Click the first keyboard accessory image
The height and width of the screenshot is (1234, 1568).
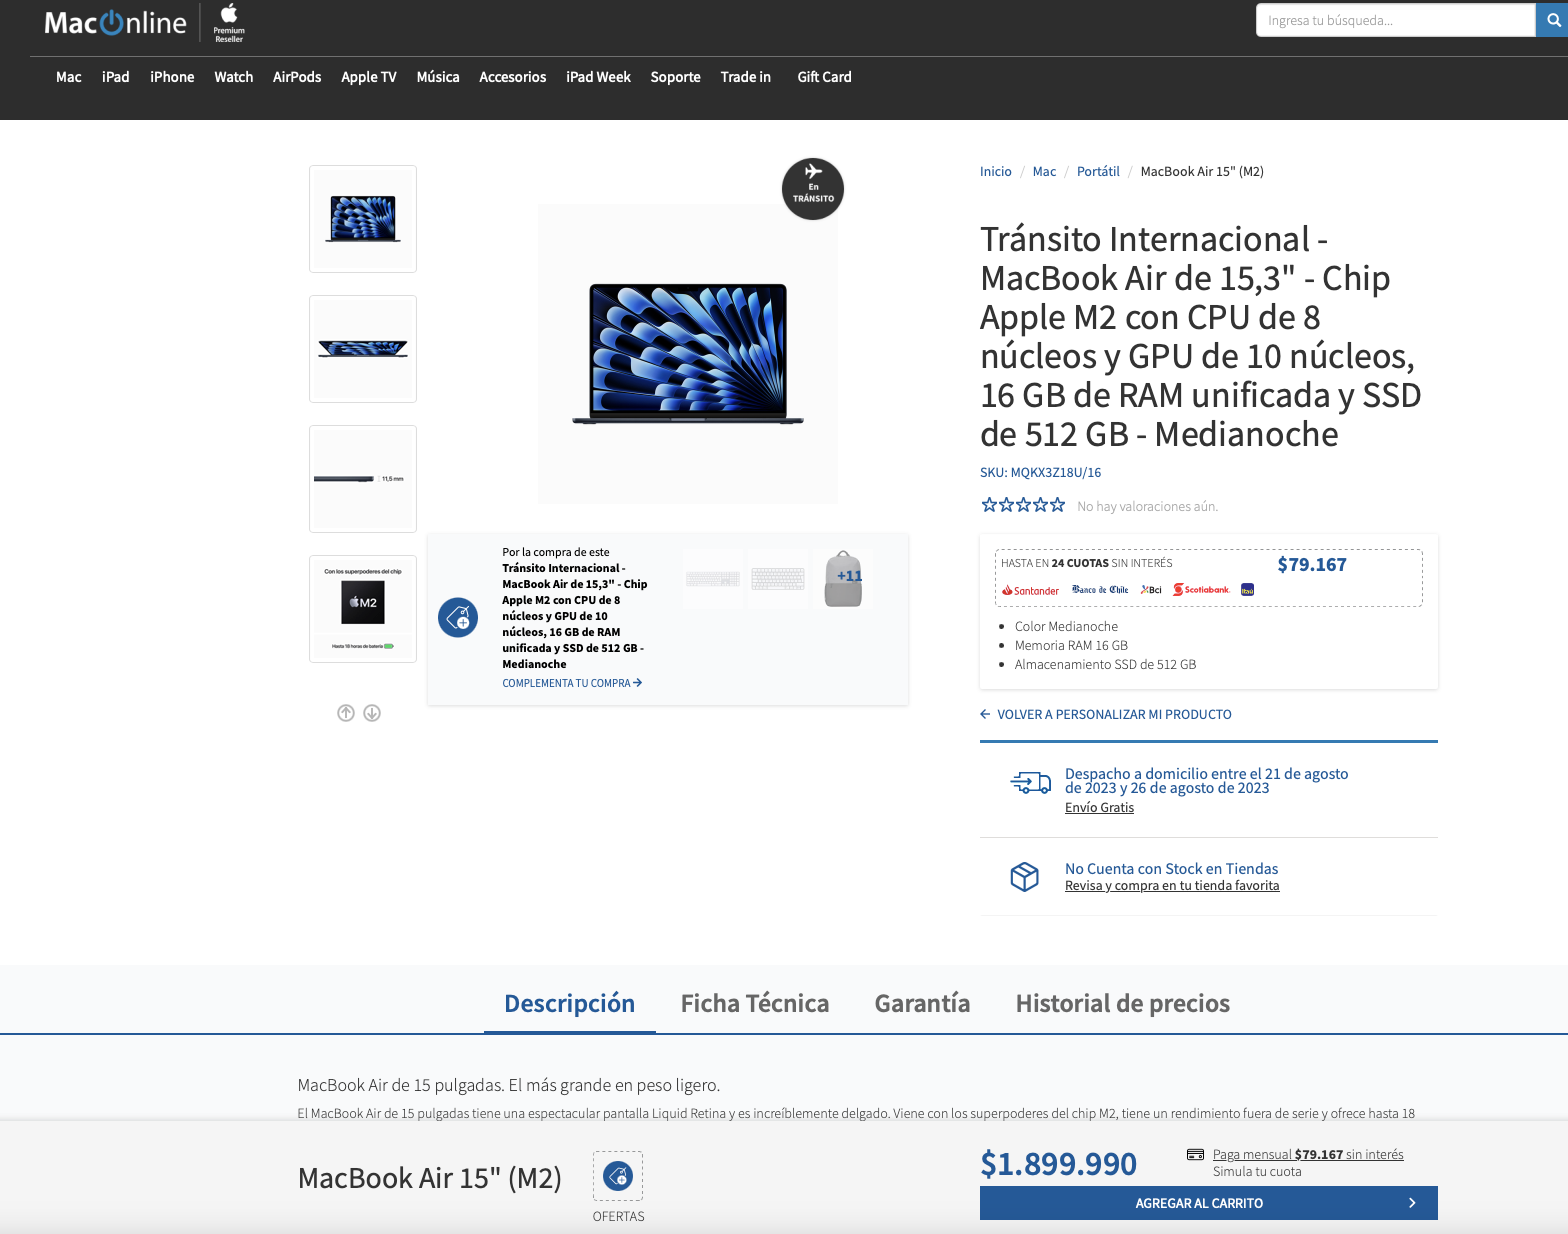click(x=713, y=578)
